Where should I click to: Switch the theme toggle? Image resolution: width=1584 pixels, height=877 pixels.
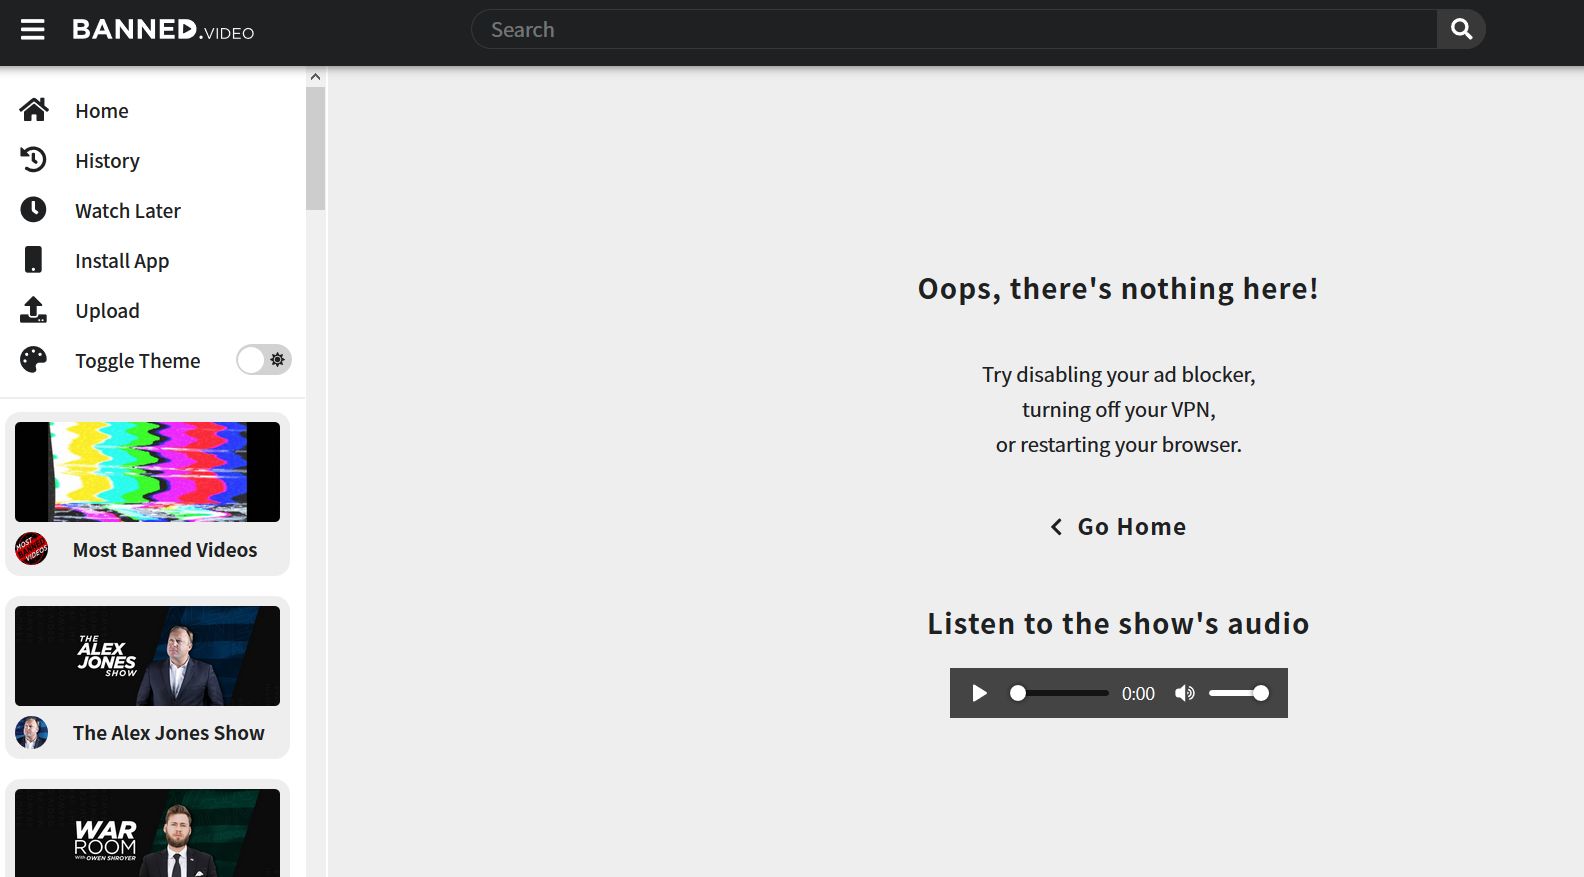[x=264, y=360]
